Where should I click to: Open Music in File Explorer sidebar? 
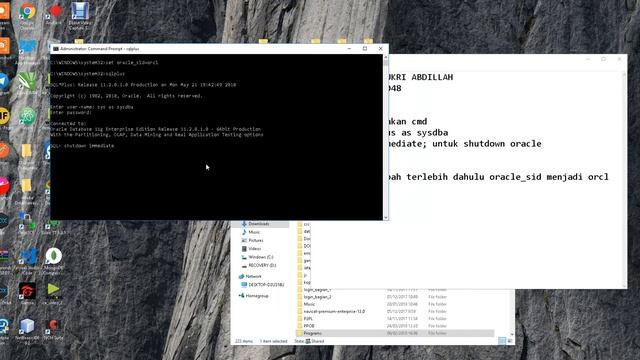254,232
